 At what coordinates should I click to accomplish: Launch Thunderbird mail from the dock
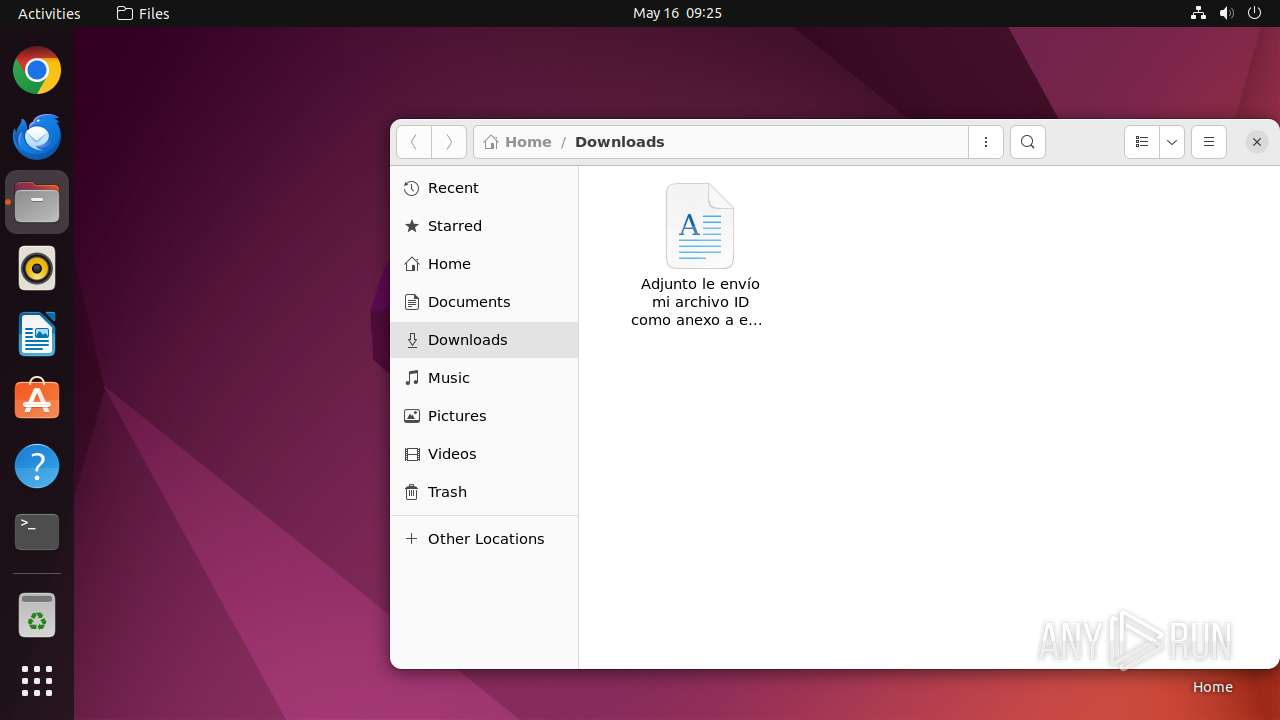click(x=37, y=137)
